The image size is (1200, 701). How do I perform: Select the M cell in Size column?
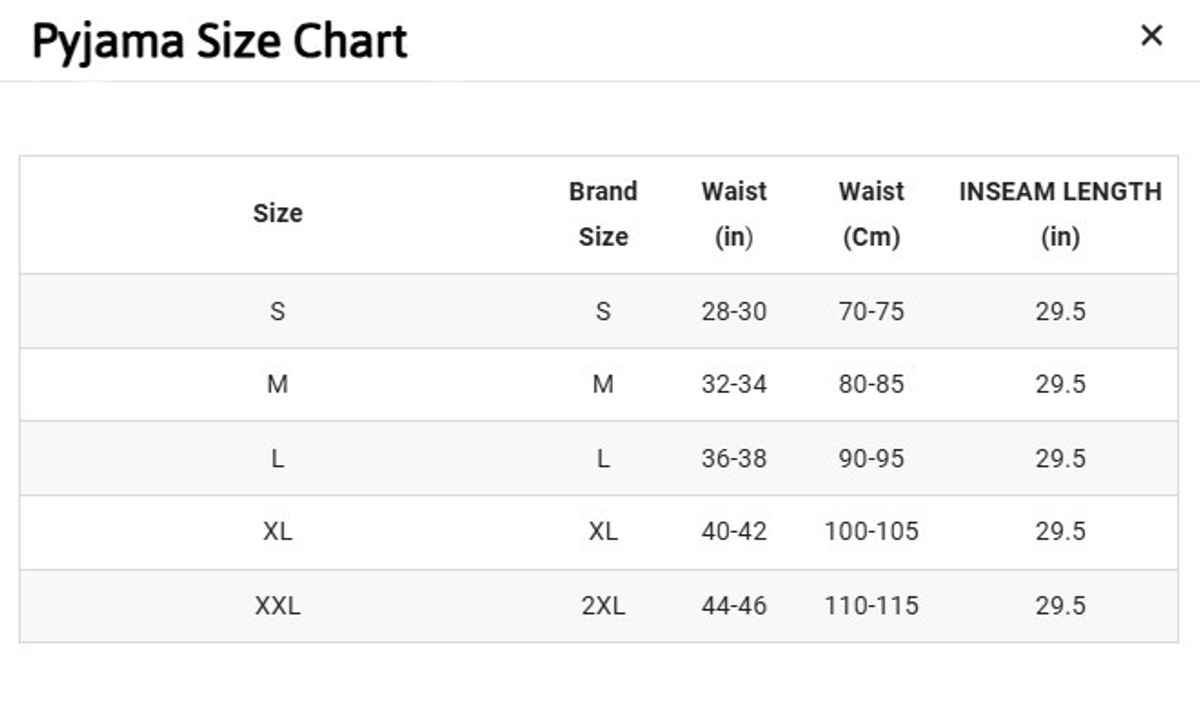[278, 384]
